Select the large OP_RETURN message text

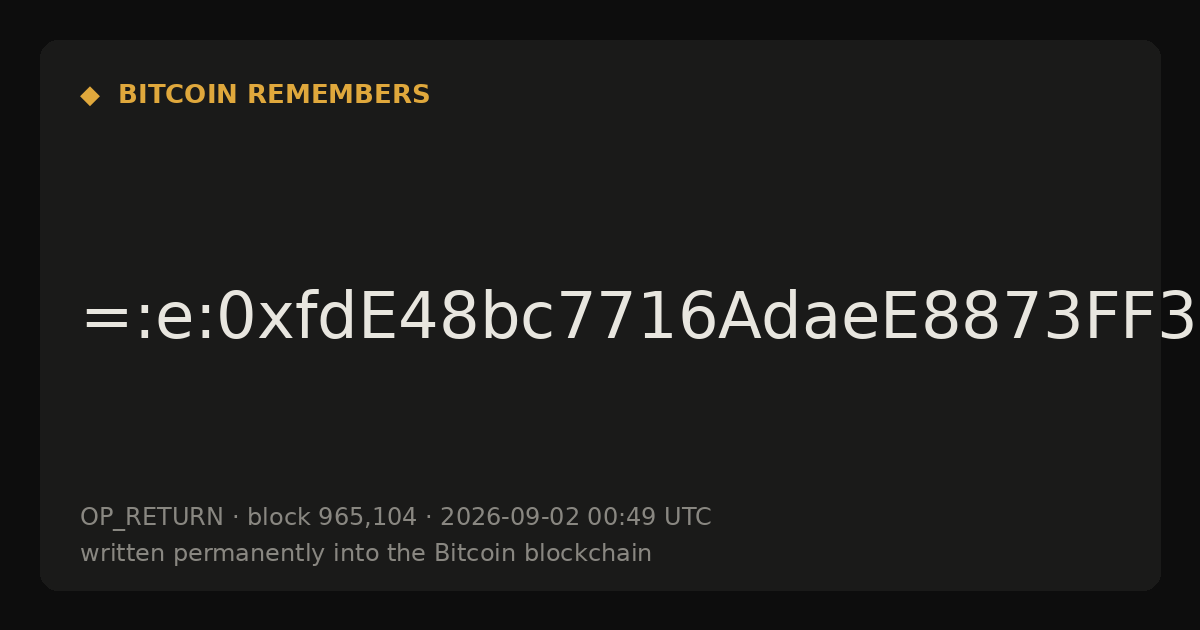(x=639, y=319)
